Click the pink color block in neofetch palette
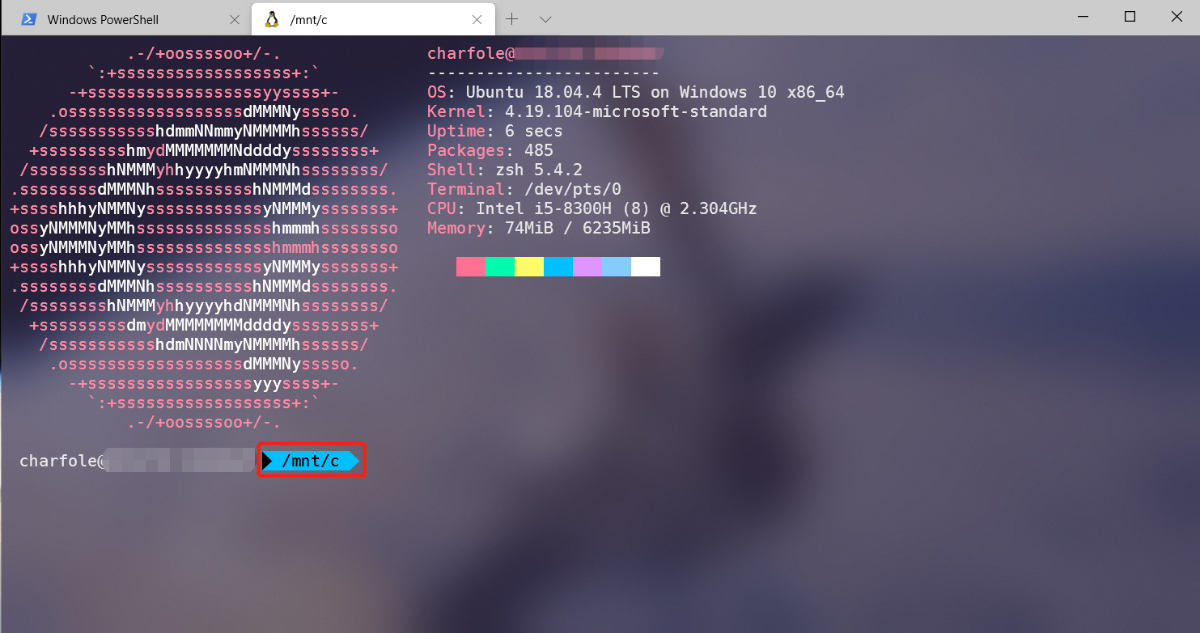The width and height of the screenshot is (1200, 633). [471, 267]
